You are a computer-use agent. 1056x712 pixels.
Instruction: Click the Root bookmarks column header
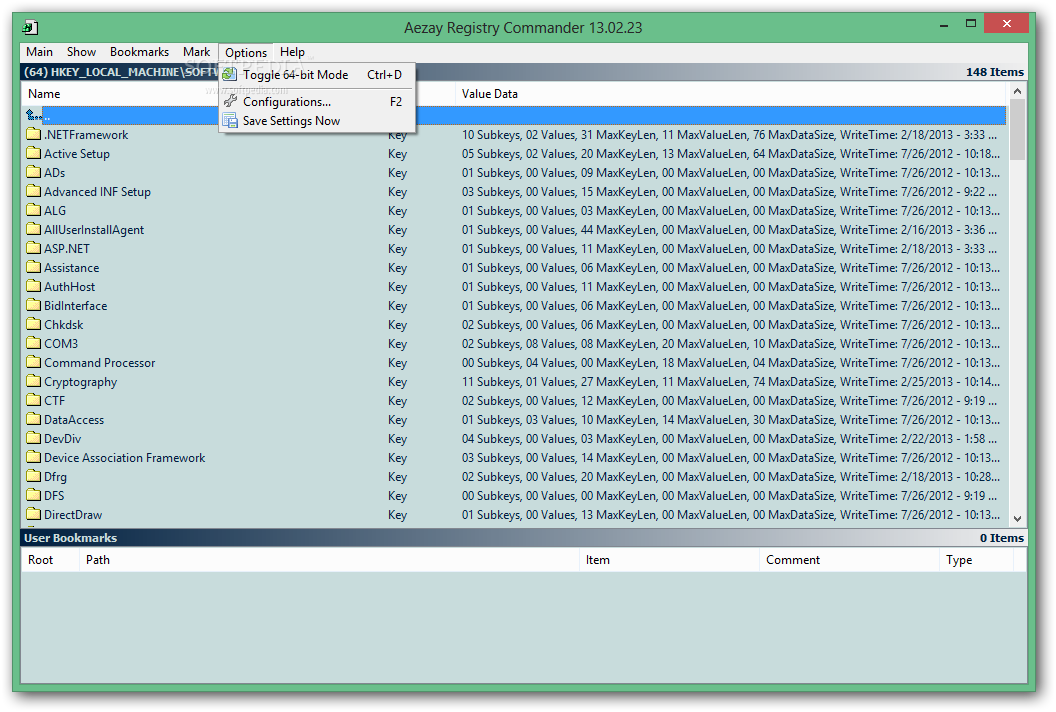(50, 560)
